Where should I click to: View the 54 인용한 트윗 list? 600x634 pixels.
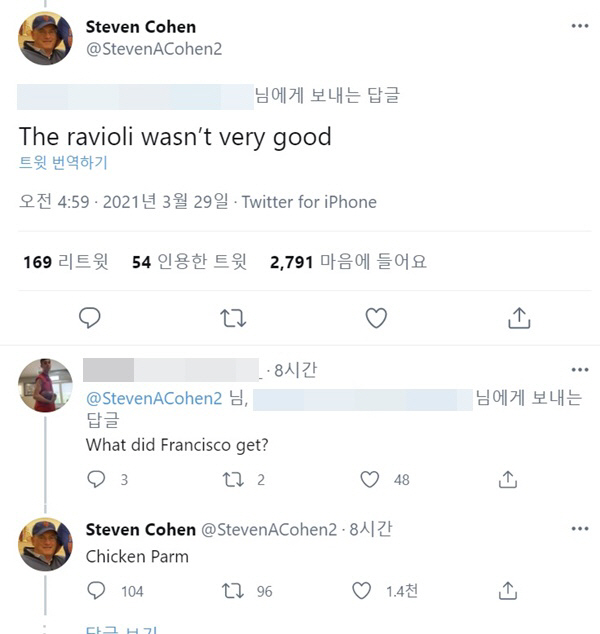click(189, 262)
